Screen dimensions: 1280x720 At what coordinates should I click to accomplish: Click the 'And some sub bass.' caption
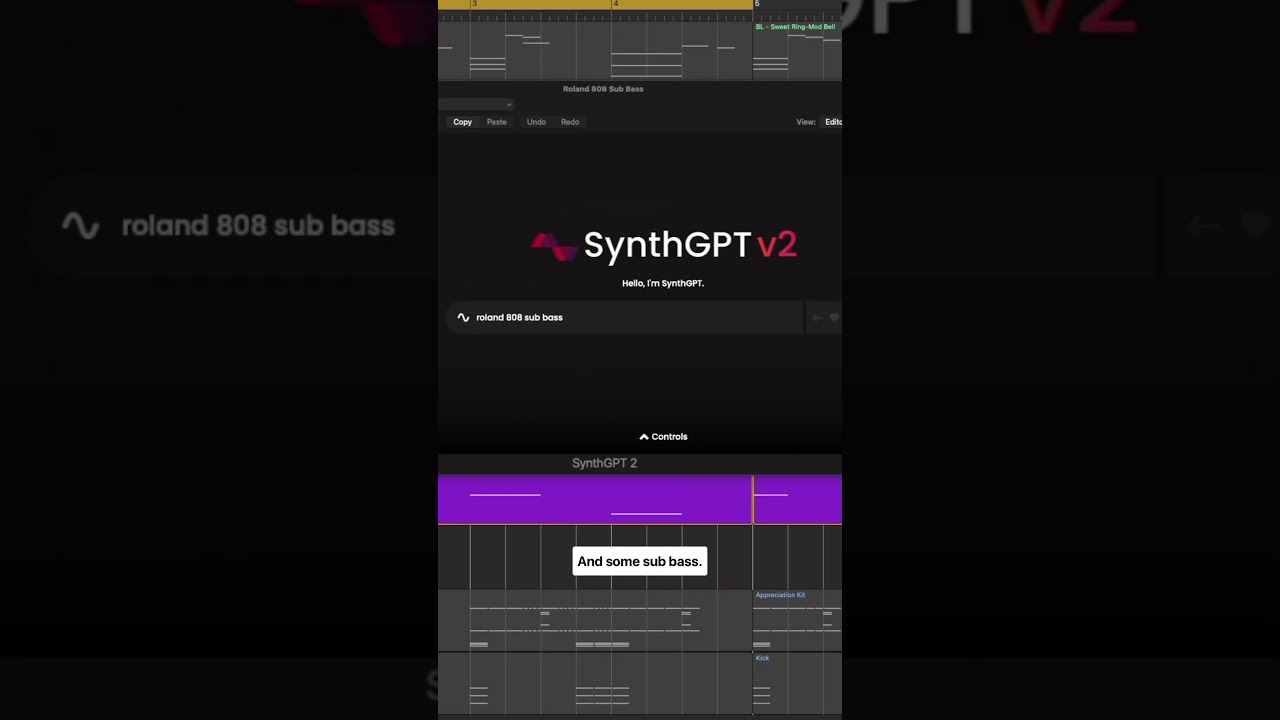click(x=640, y=561)
